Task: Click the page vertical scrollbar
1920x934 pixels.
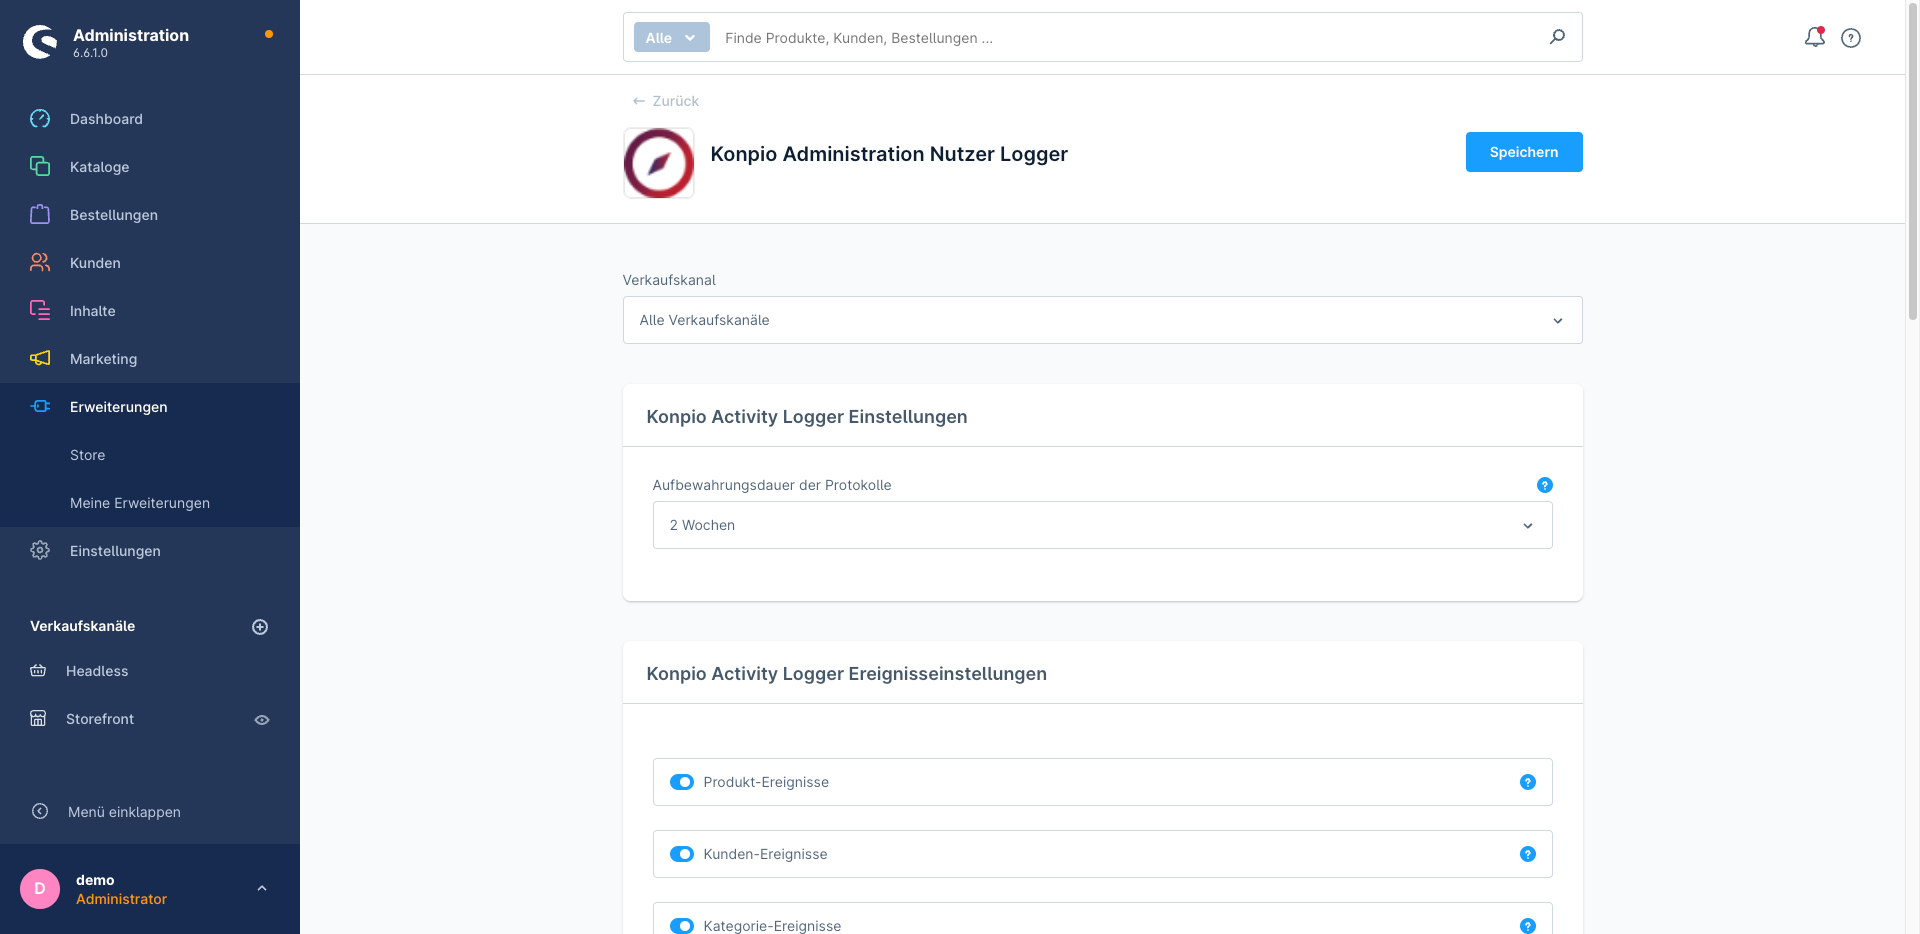Action: (1913, 160)
